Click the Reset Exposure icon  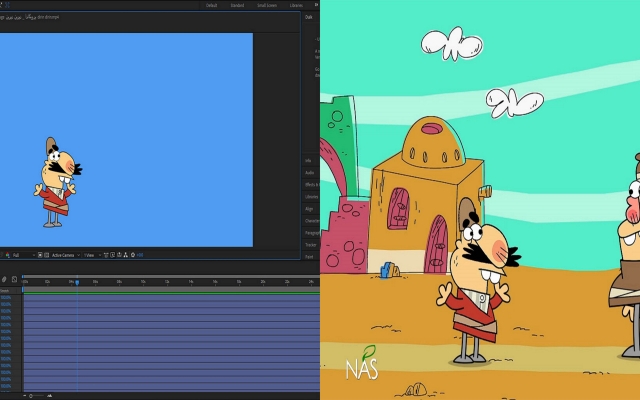coord(133,255)
